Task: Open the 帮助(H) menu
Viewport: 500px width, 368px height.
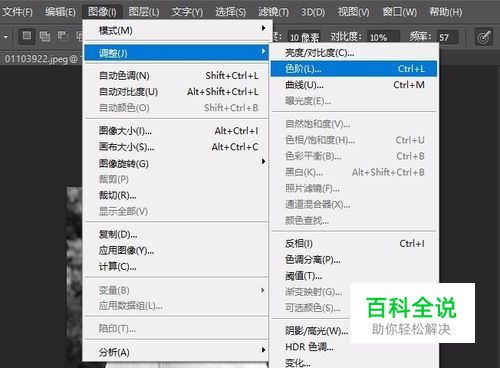Action: coord(446,12)
